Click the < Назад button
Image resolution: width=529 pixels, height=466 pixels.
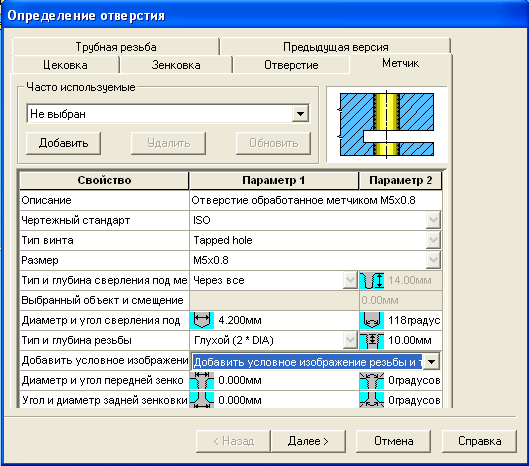coord(233,441)
